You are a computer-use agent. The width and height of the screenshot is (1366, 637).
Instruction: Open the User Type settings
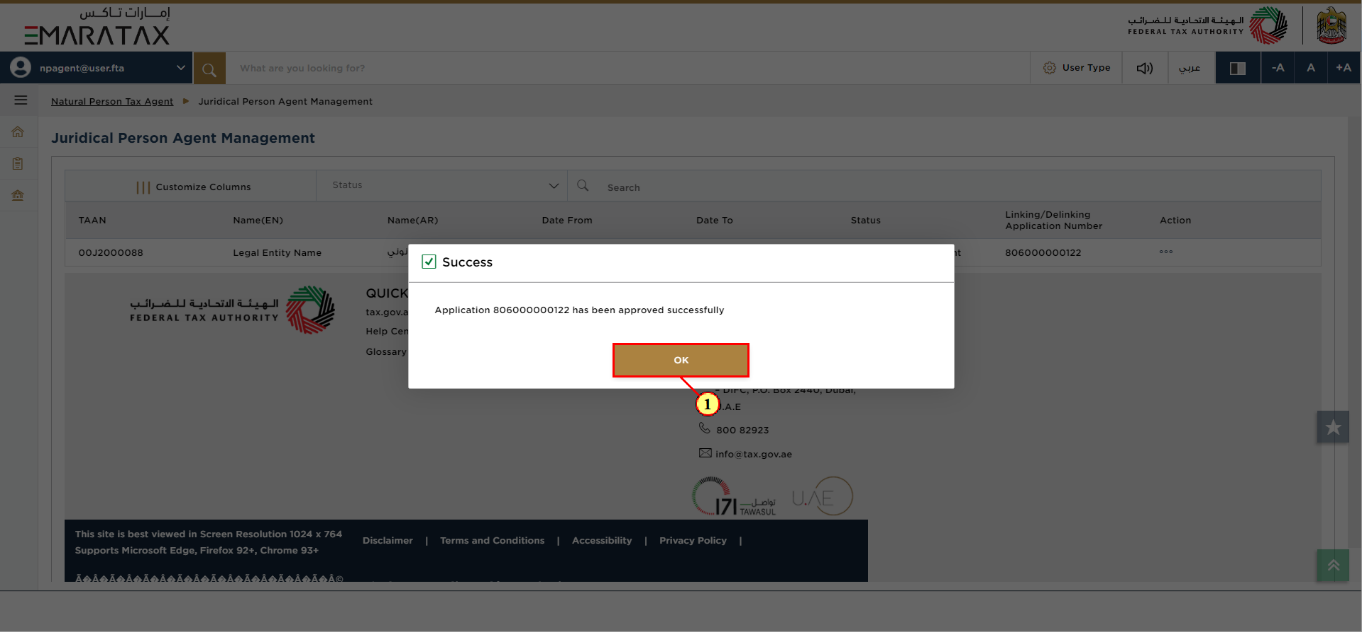(x=1076, y=68)
